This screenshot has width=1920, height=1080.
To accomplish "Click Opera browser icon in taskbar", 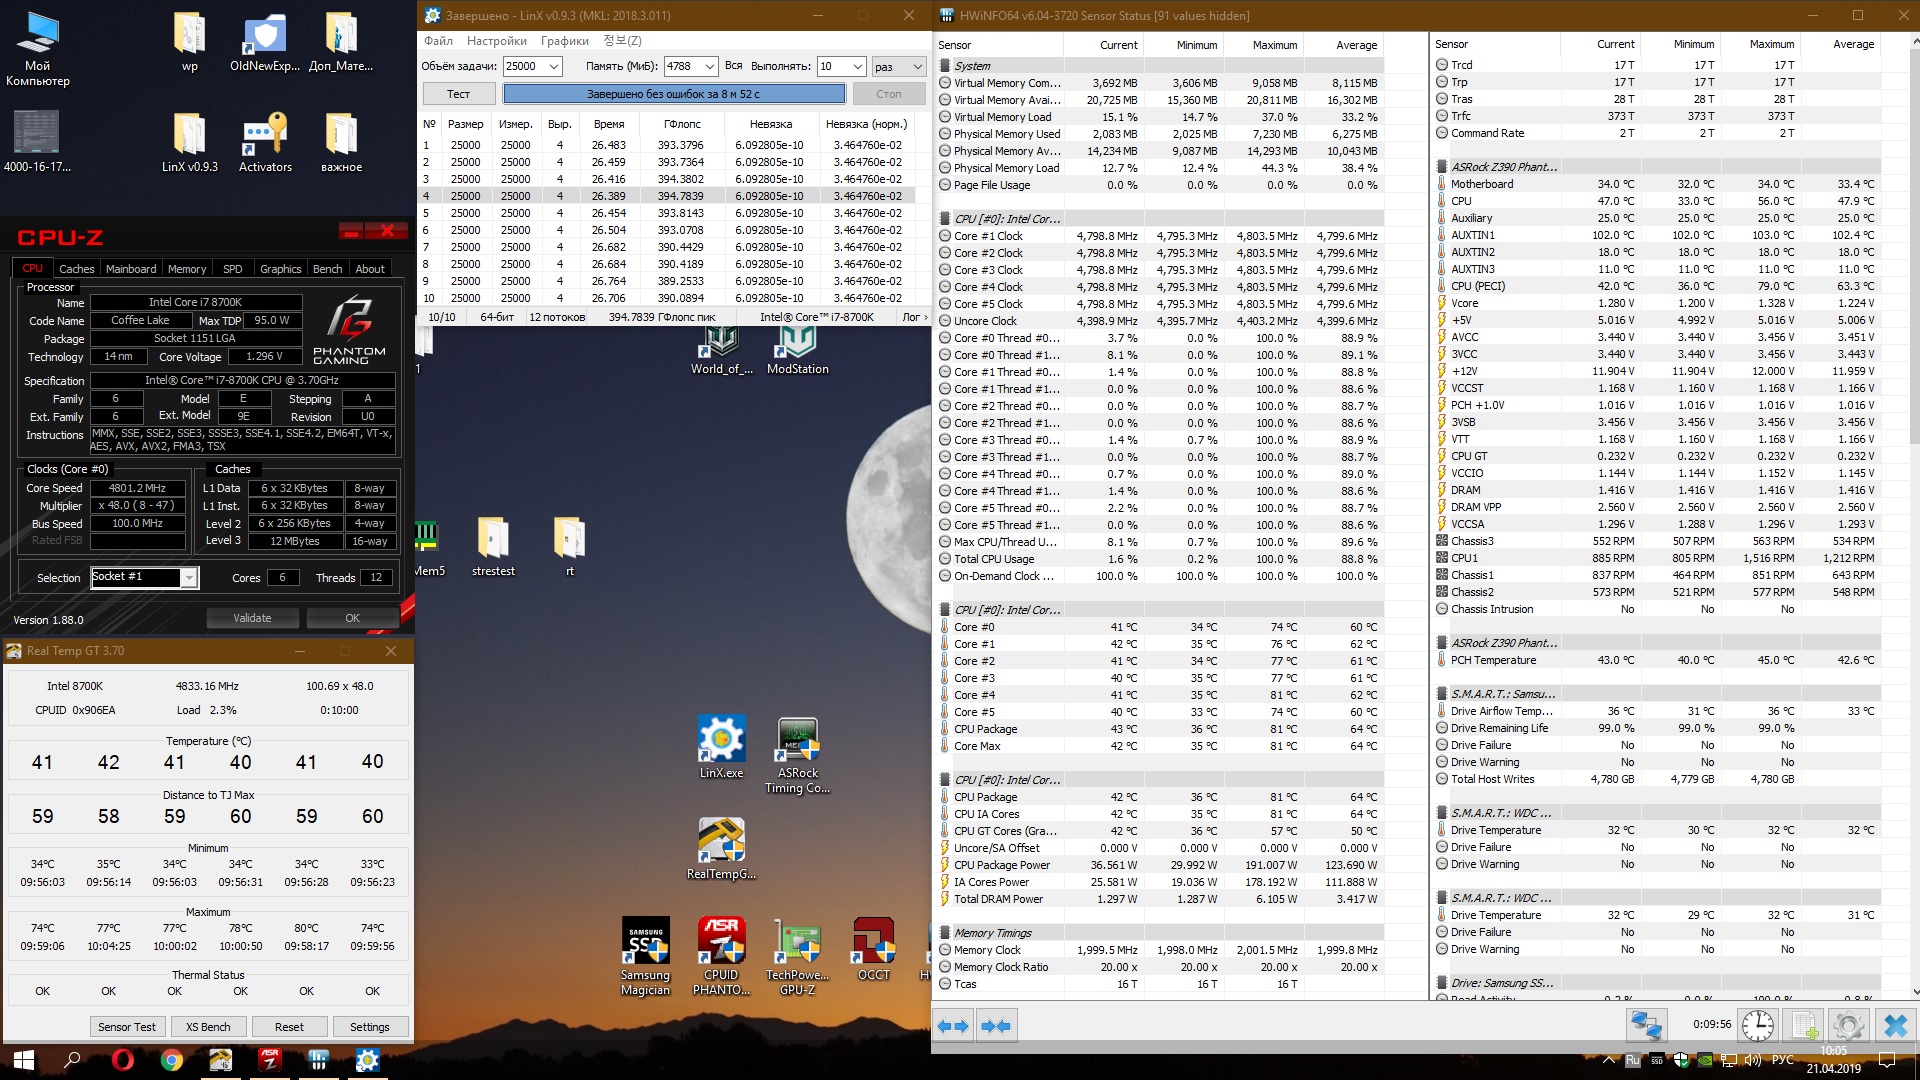I will click(x=123, y=1060).
